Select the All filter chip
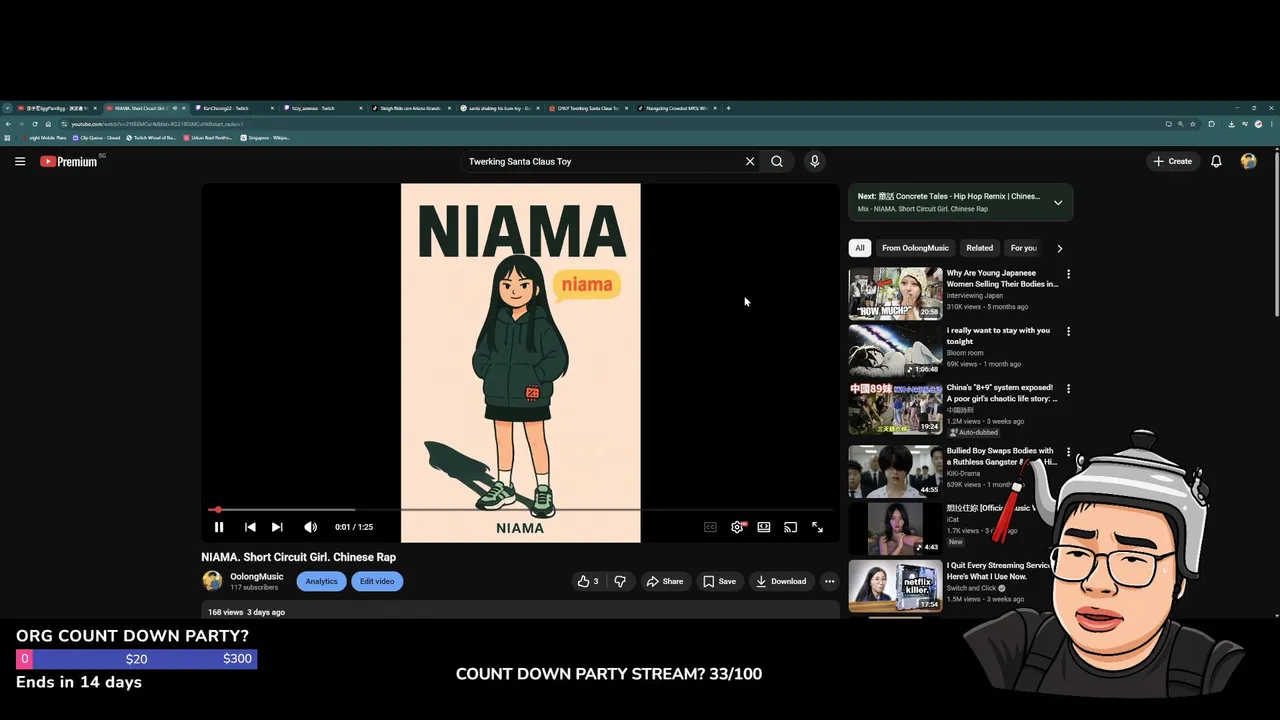Screen dimensions: 1280x720 point(860,248)
